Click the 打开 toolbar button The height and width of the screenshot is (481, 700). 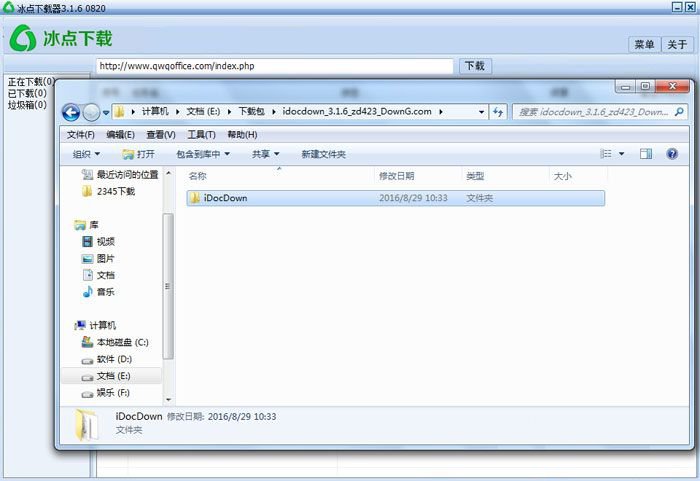(x=138, y=154)
